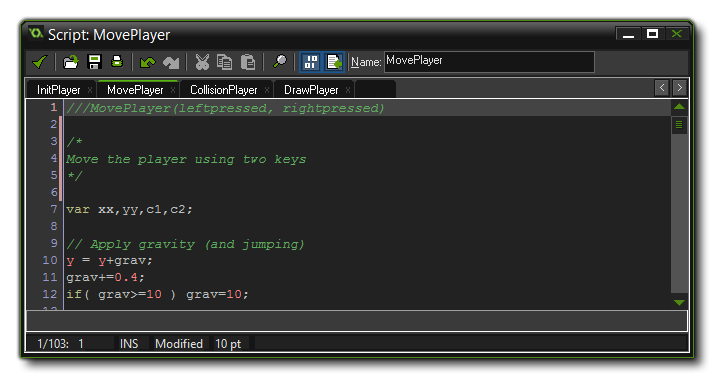Click the INS status bar indicator

point(129,344)
